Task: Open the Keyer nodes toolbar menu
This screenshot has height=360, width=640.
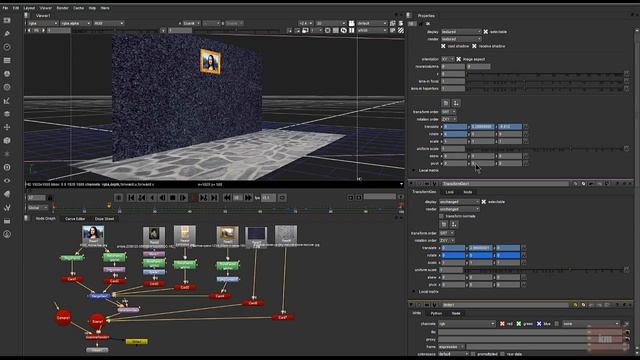Action: pyautogui.click(x=7, y=100)
